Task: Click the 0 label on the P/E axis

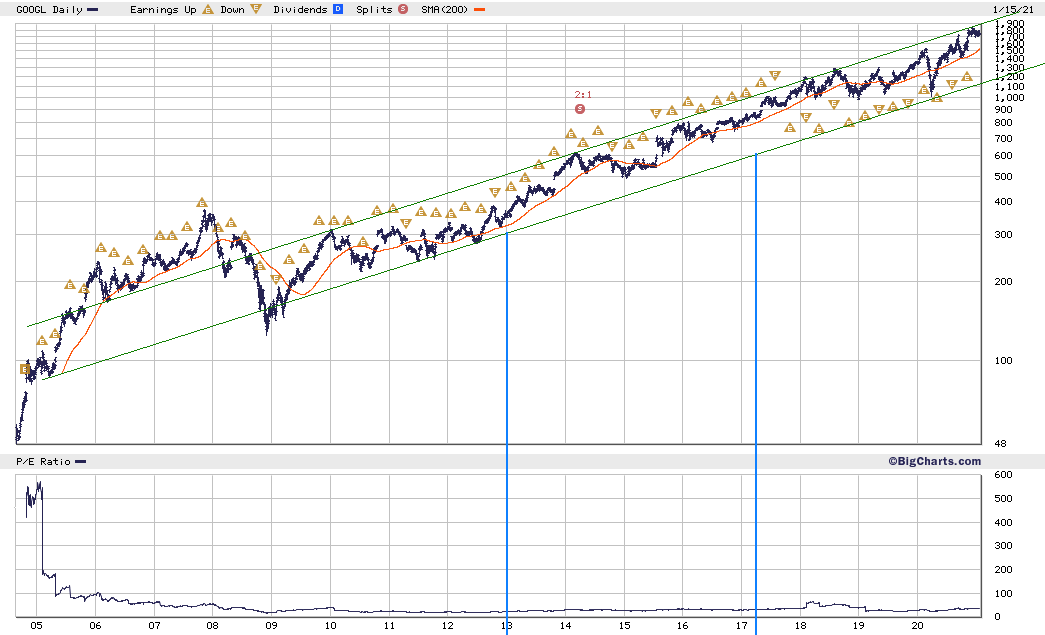Action: click(x=997, y=616)
